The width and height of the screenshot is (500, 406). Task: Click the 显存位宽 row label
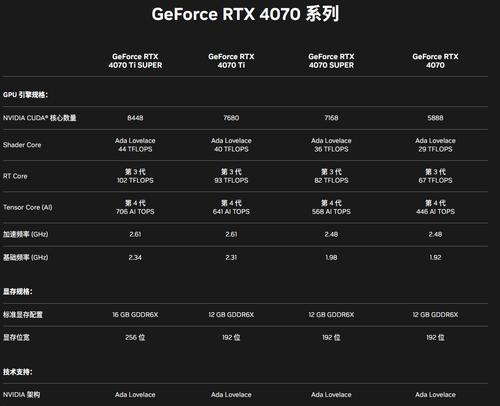16,338
